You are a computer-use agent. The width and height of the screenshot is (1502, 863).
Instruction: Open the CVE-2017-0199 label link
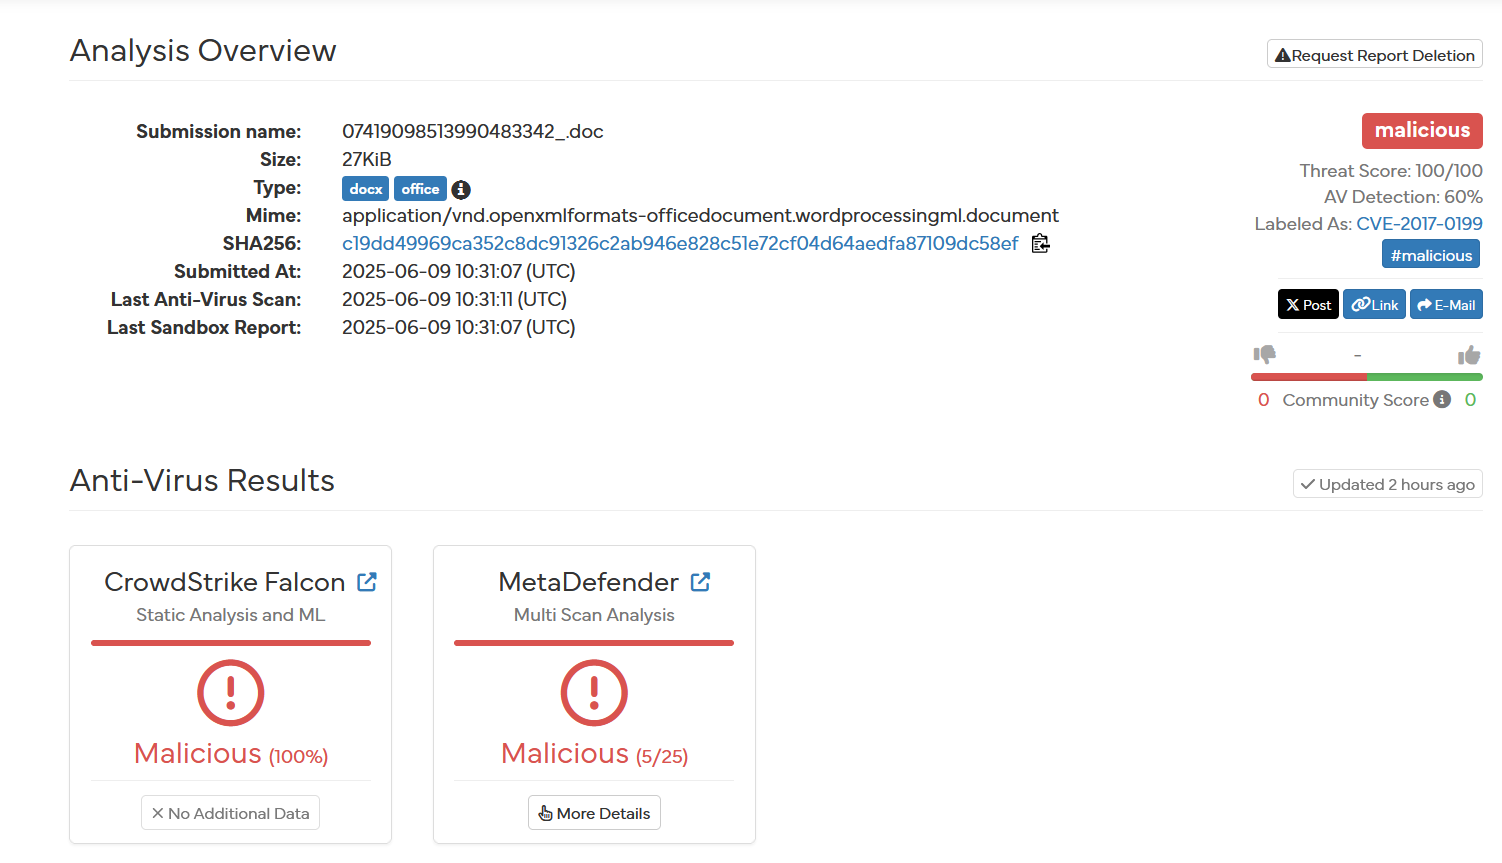1419,224
